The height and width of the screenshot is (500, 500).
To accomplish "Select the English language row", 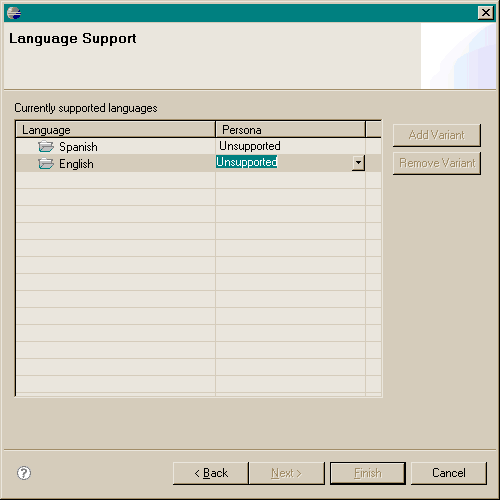I will [x=198, y=163].
